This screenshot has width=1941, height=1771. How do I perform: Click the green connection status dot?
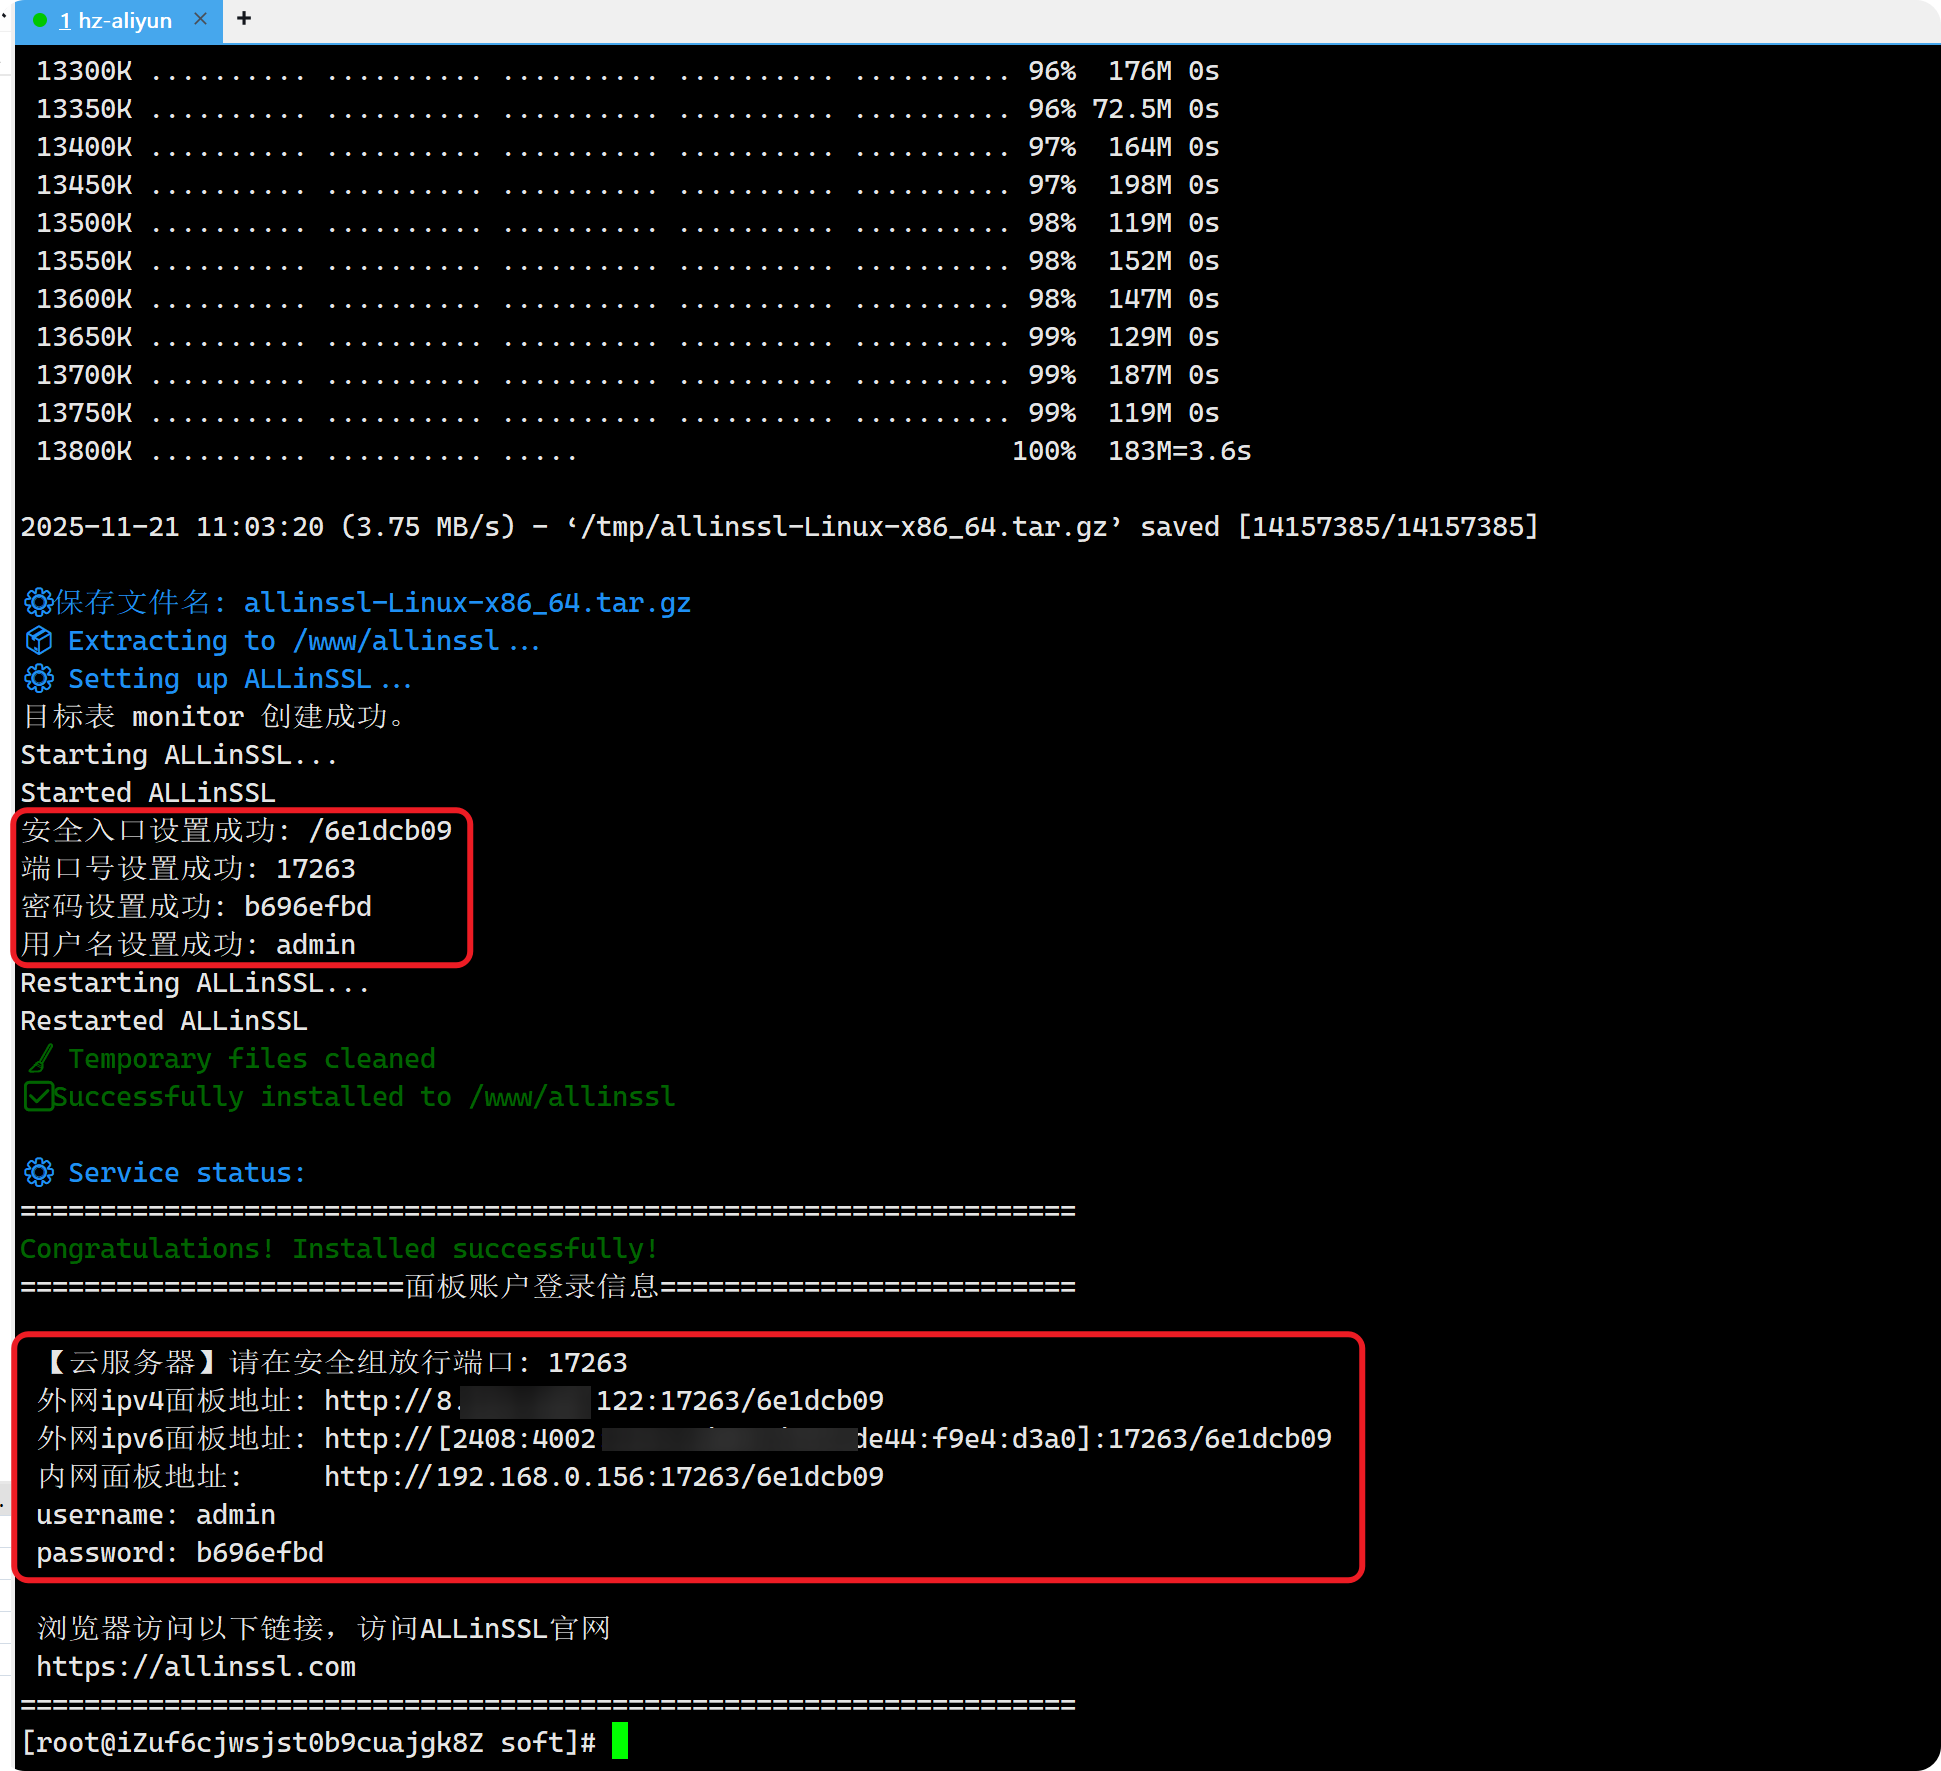click(x=40, y=21)
